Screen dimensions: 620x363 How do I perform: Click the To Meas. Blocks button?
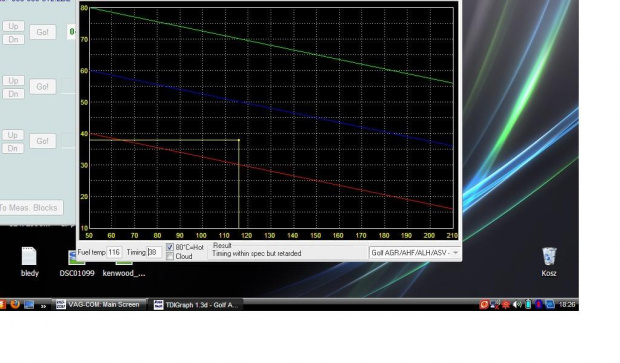(x=31, y=208)
